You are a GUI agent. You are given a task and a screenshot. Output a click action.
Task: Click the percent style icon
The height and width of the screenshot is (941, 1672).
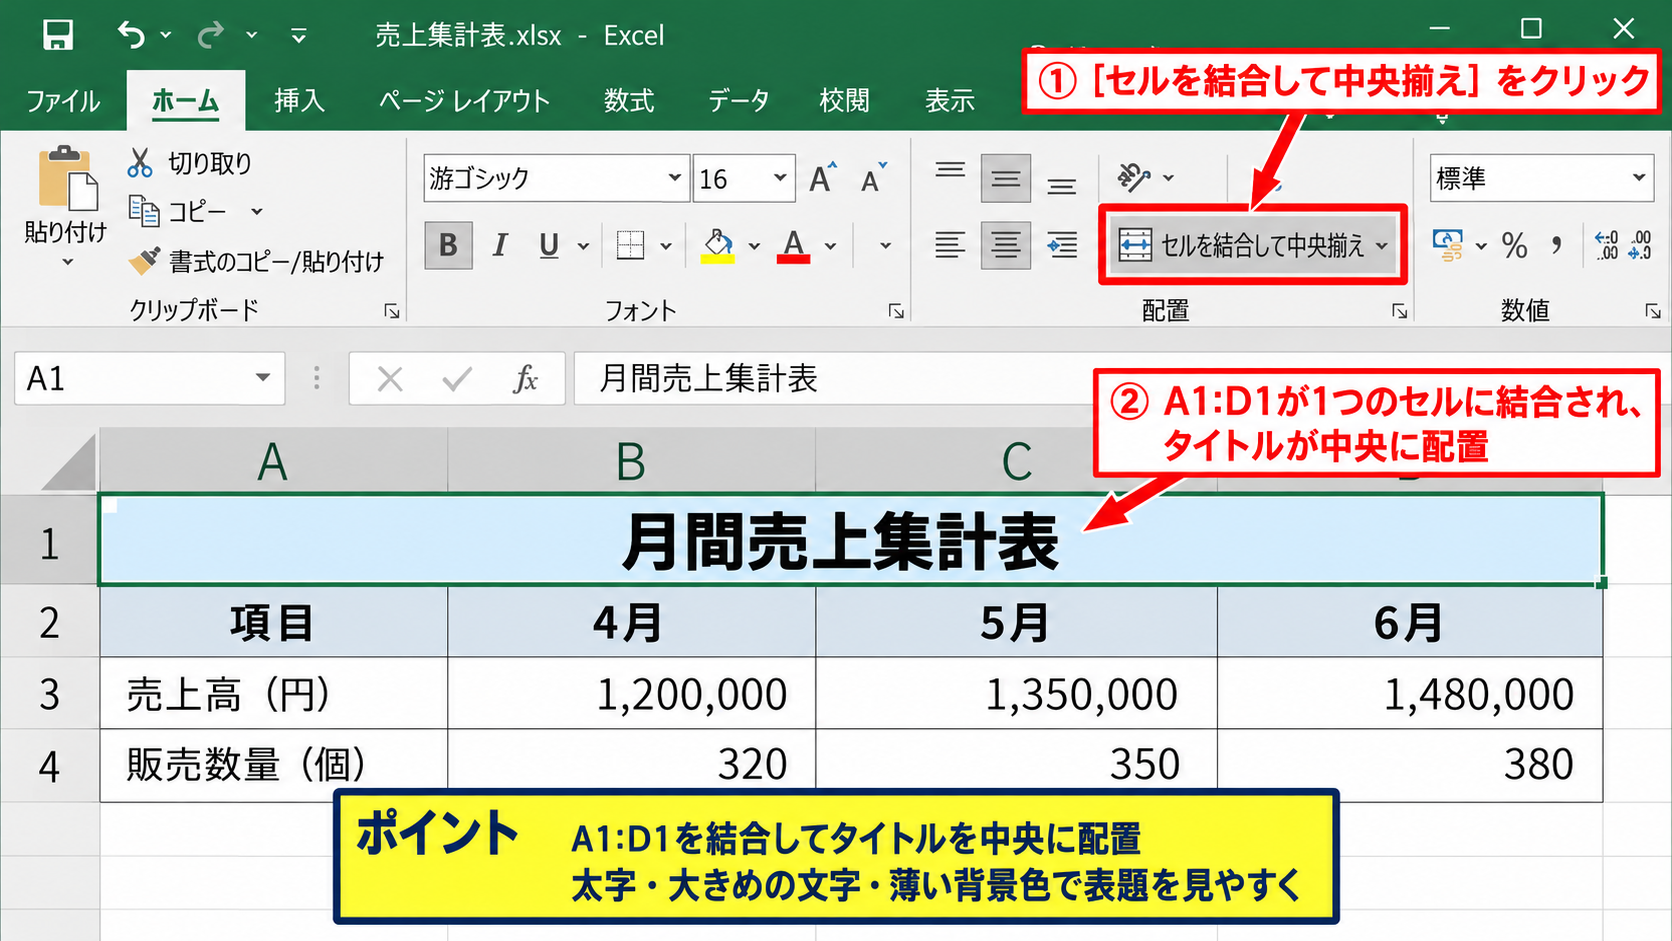pyautogui.click(x=1514, y=245)
